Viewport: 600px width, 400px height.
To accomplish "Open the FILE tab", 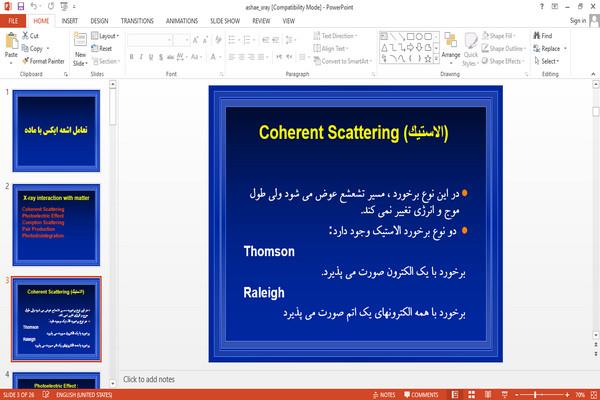I will click(13, 21).
